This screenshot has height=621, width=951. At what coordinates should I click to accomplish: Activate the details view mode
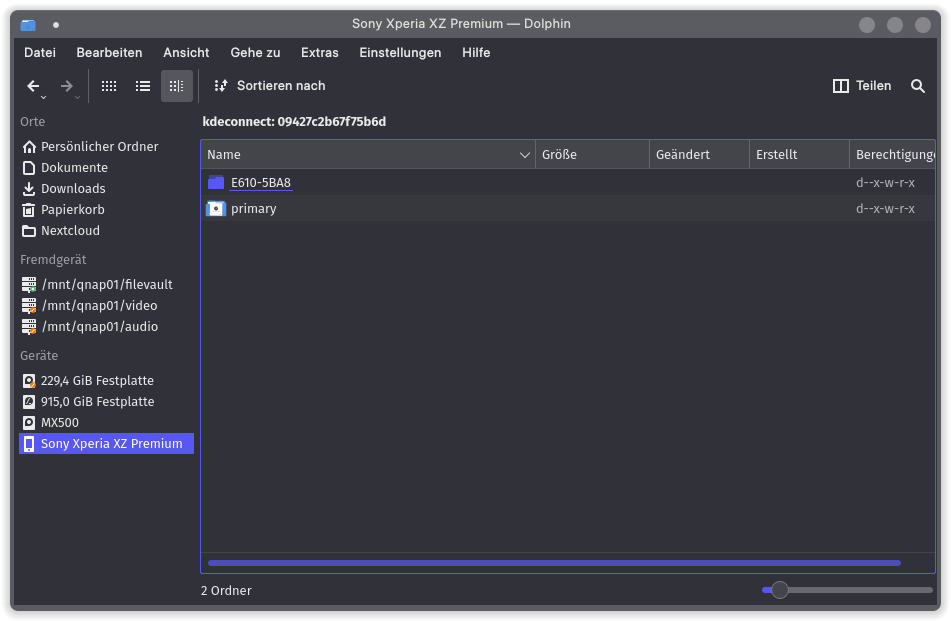click(177, 86)
